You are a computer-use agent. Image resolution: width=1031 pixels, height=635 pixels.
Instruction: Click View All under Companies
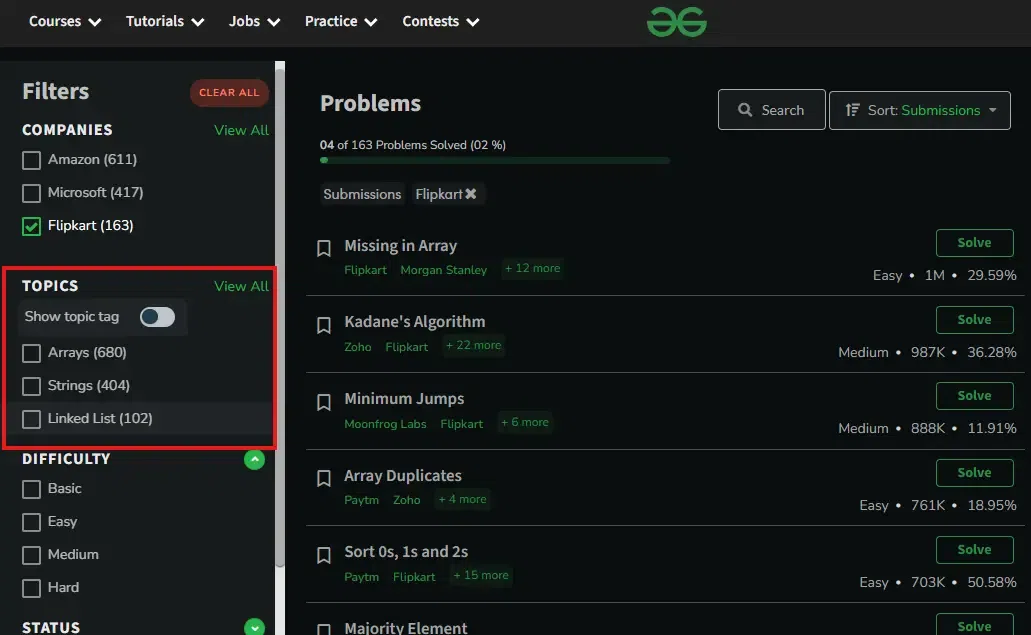[241, 130]
